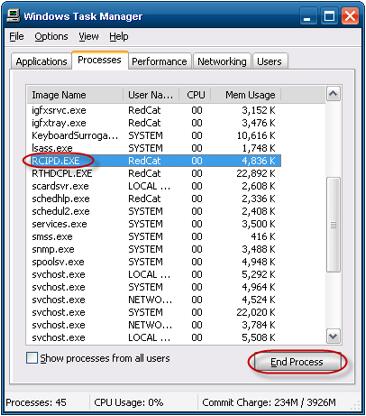Viewport: 366px width, 416px height.
Task: Select svchost.exe using 4,524 K
Action: click(154, 300)
